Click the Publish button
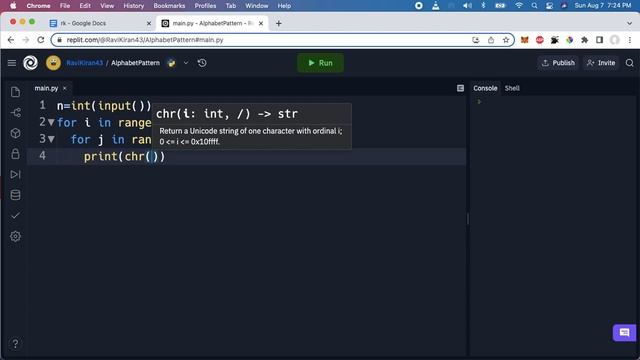 [x=558, y=63]
